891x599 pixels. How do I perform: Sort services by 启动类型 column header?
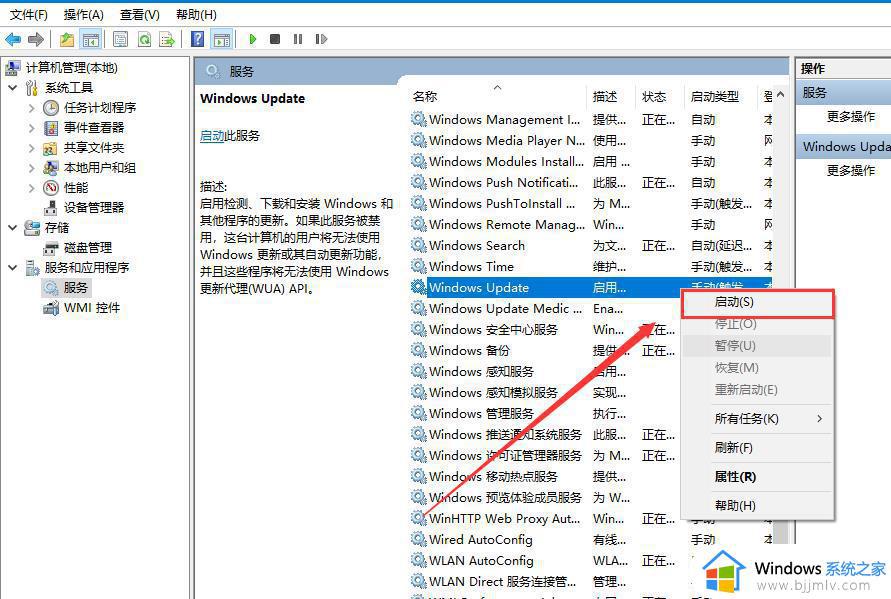click(715, 97)
